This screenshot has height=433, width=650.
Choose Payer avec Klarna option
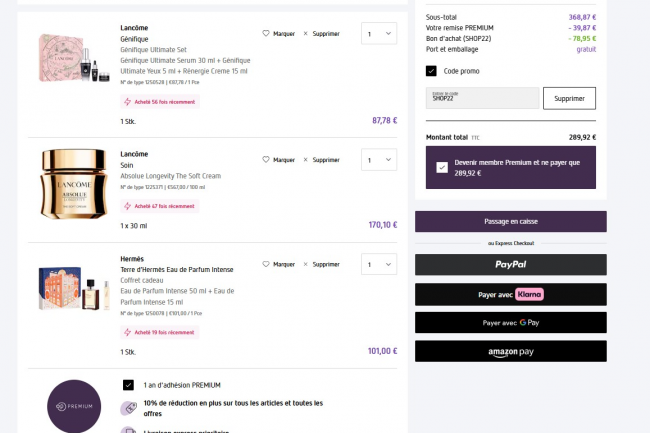[510, 294]
